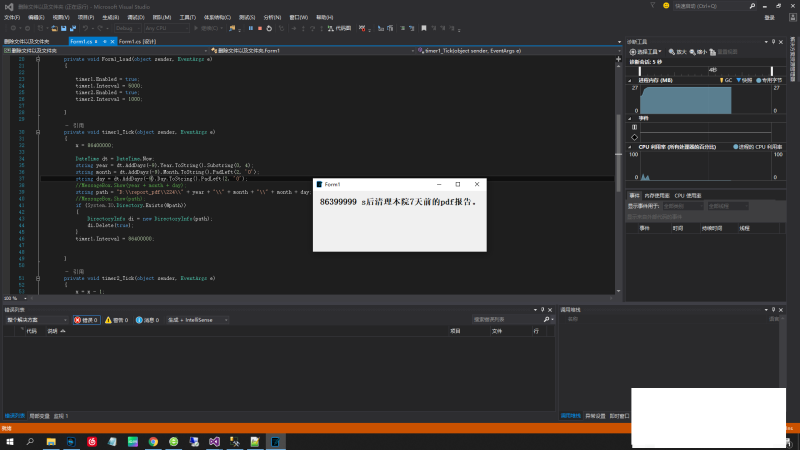Toggle the Errors 0 filter button
This screenshot has height=450, width=800.
[x=86, y=320]
